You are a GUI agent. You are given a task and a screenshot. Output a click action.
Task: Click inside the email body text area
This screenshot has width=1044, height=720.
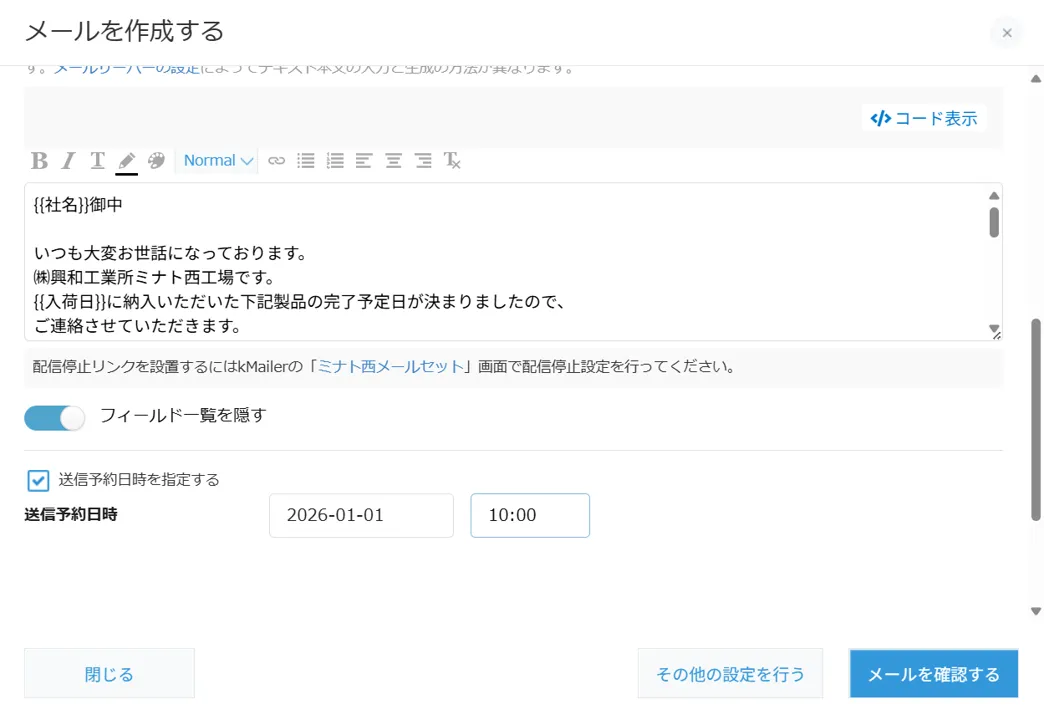coord(500,260)
